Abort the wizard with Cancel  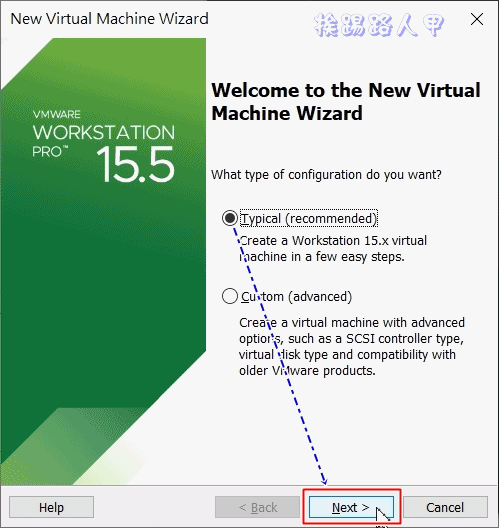coord(445,507)
